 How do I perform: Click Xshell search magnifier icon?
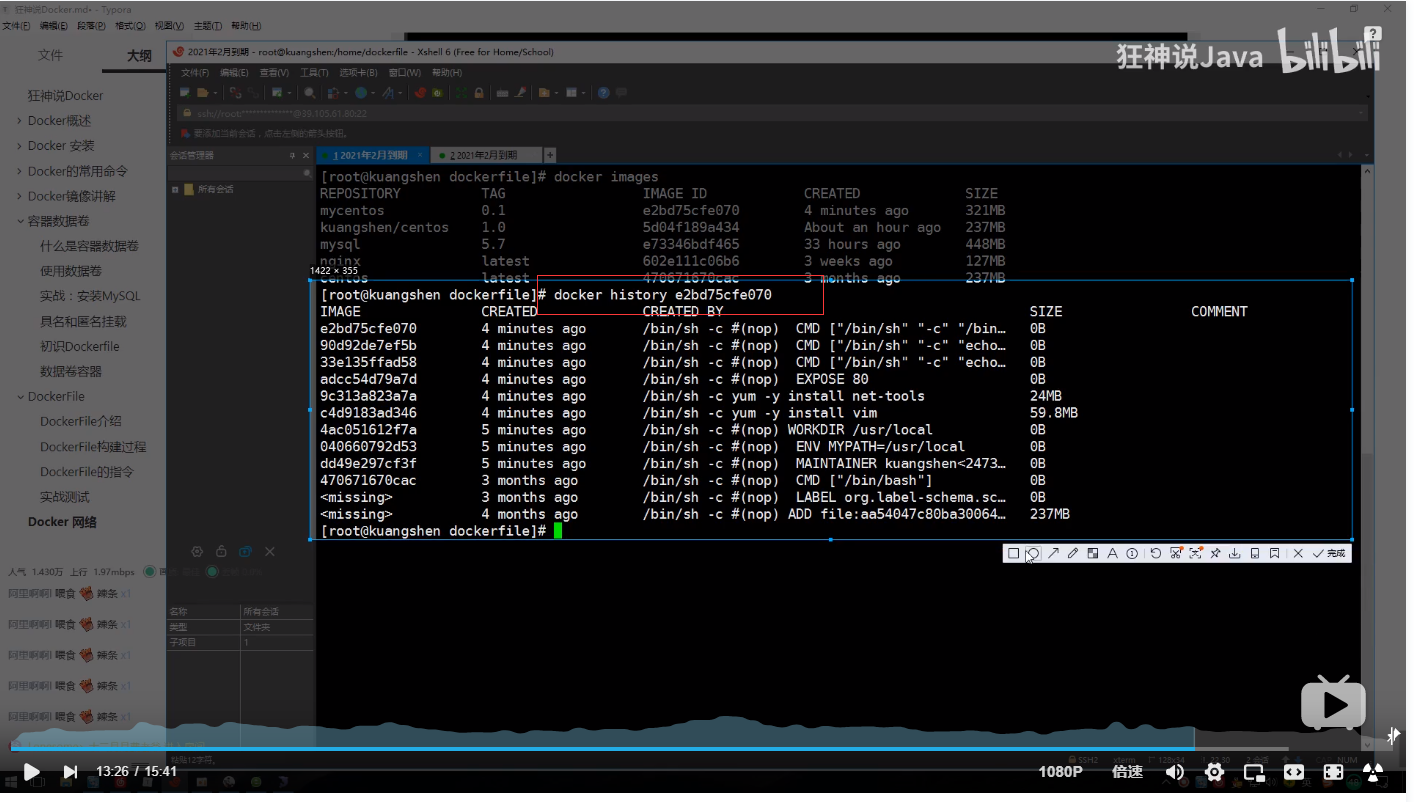click(310, 93)
